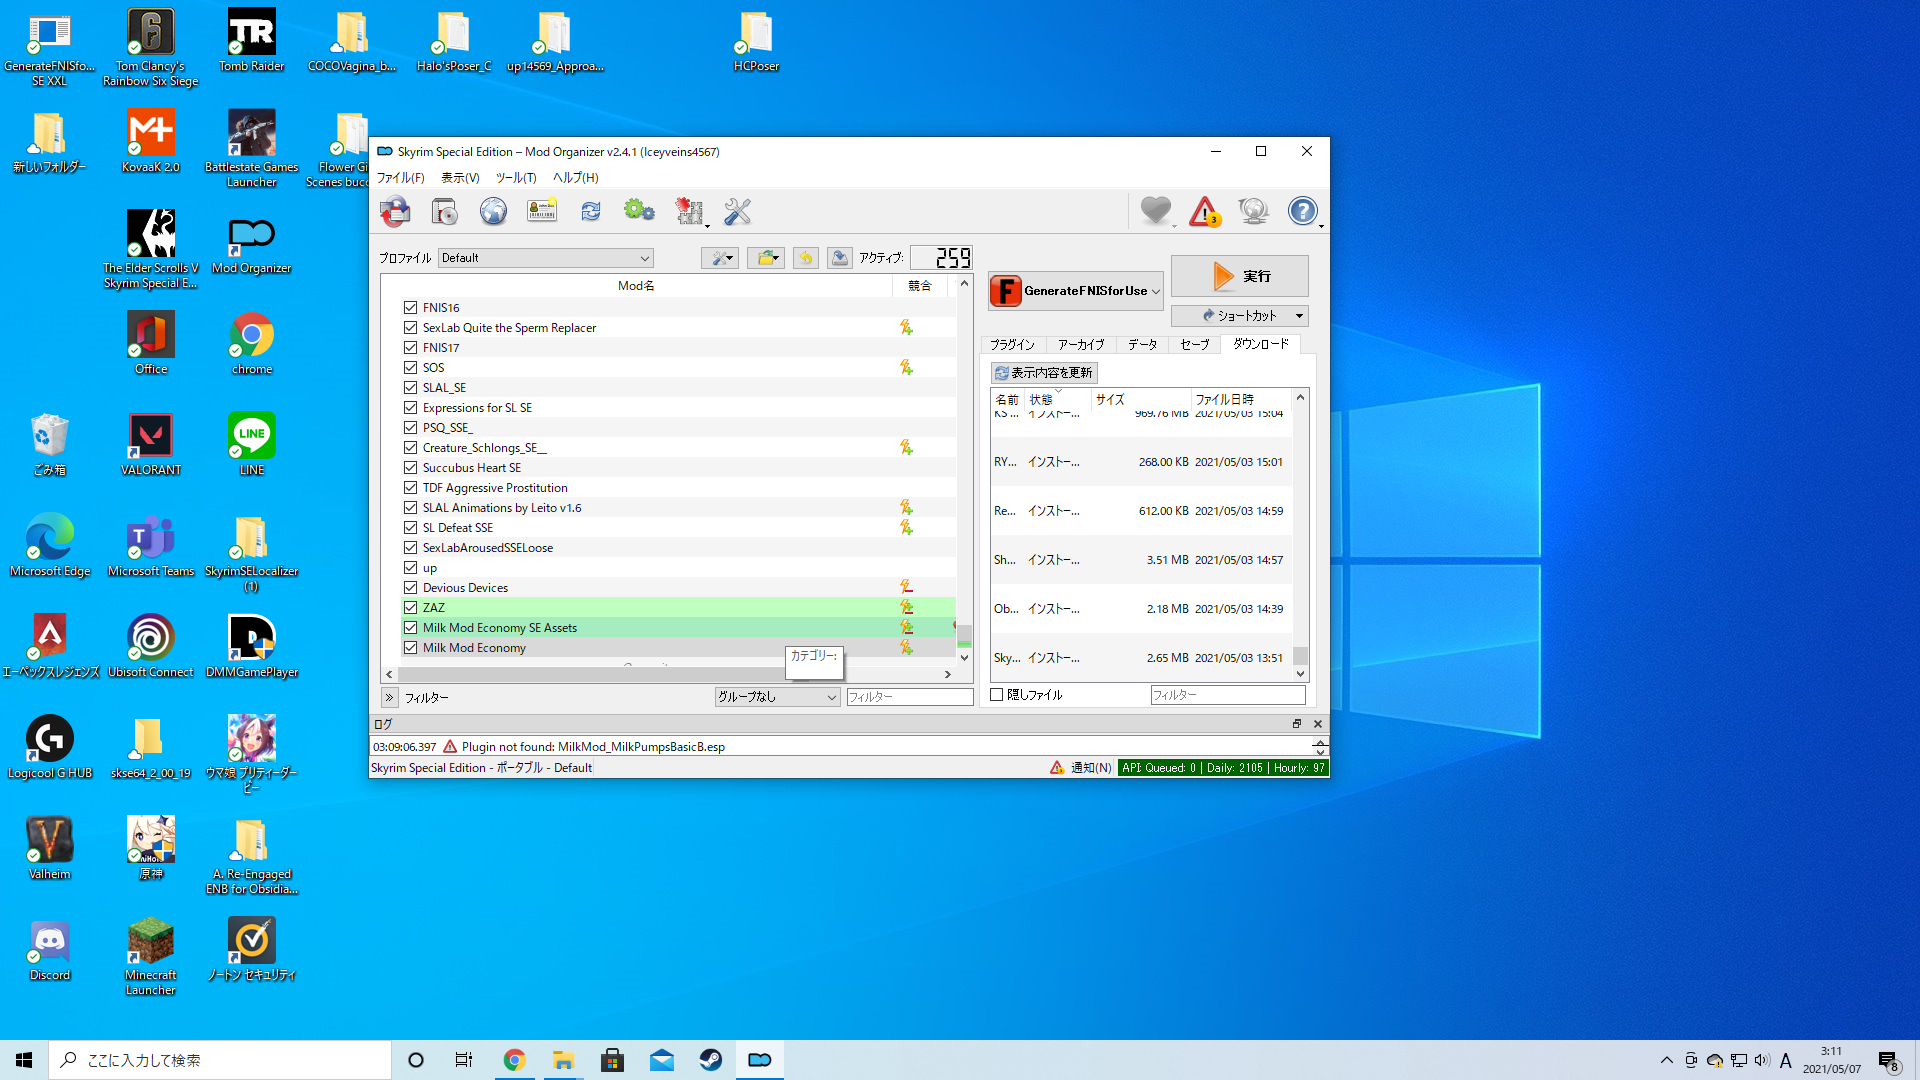
Task: Sort mods by the Mod name header
Action: [636, 286]
